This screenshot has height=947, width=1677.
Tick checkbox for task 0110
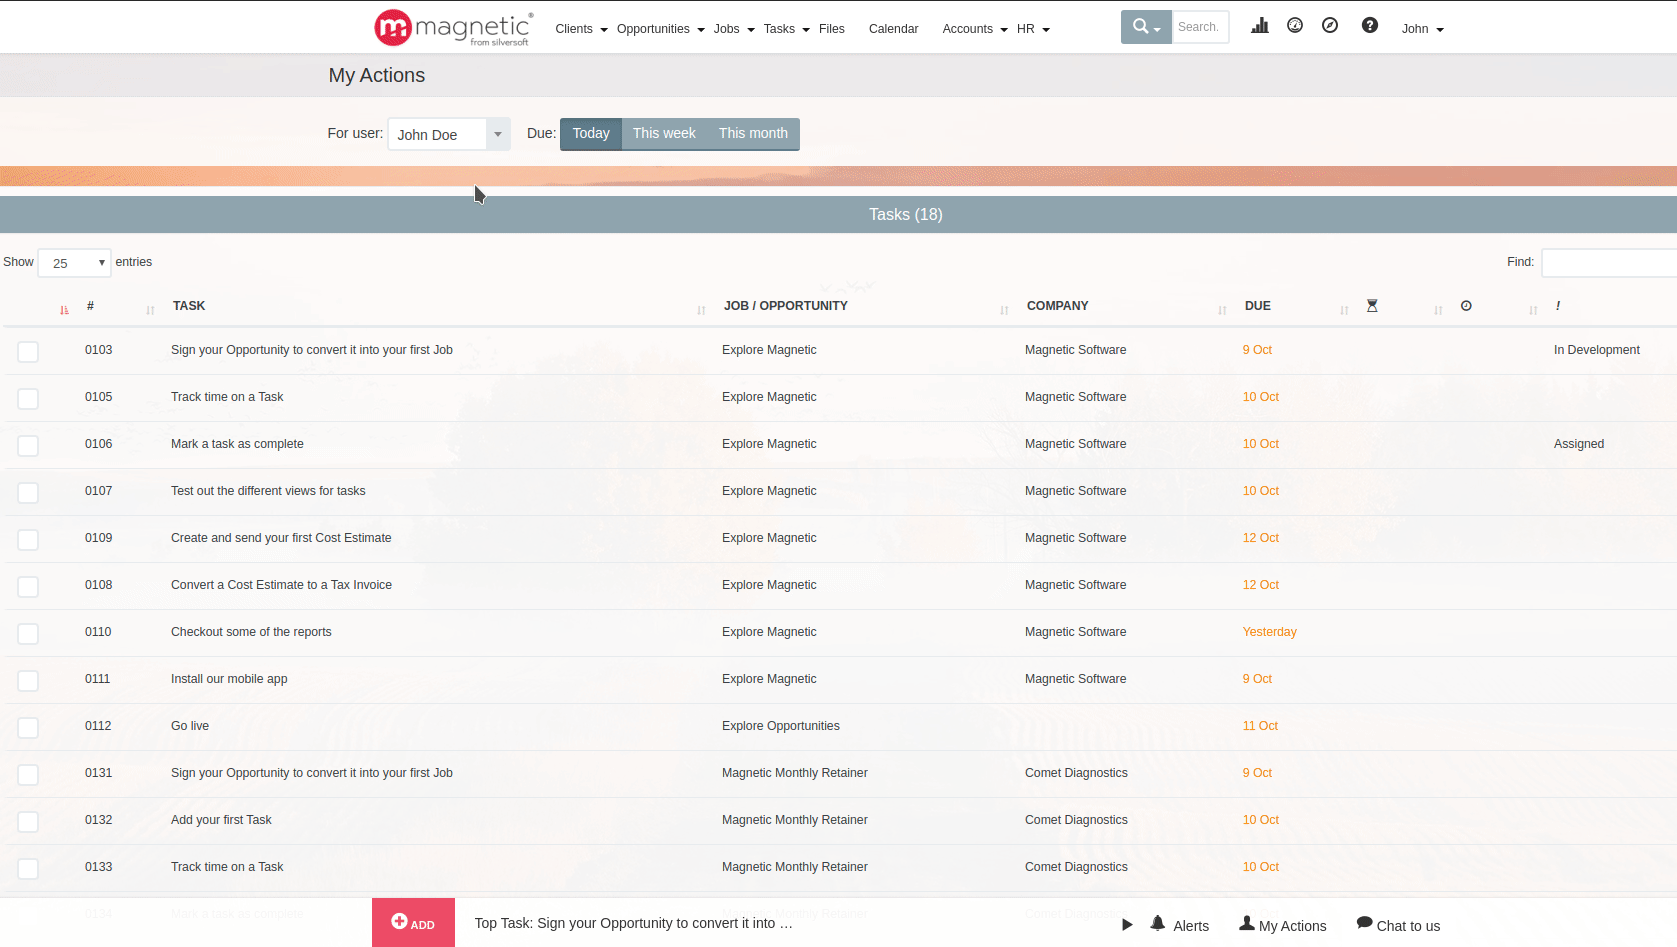(x=28, y=634)
